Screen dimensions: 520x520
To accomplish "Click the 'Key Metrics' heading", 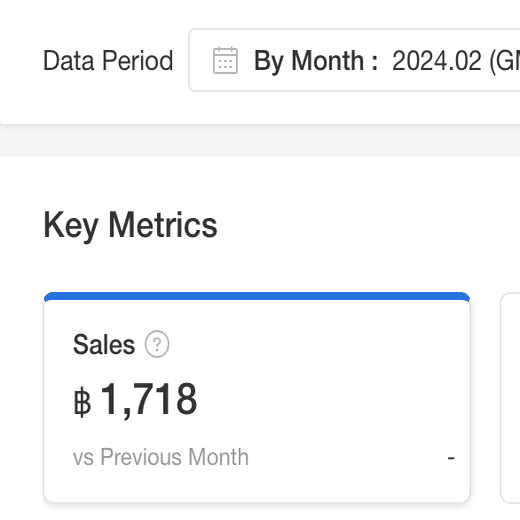I will coord(130,226).
